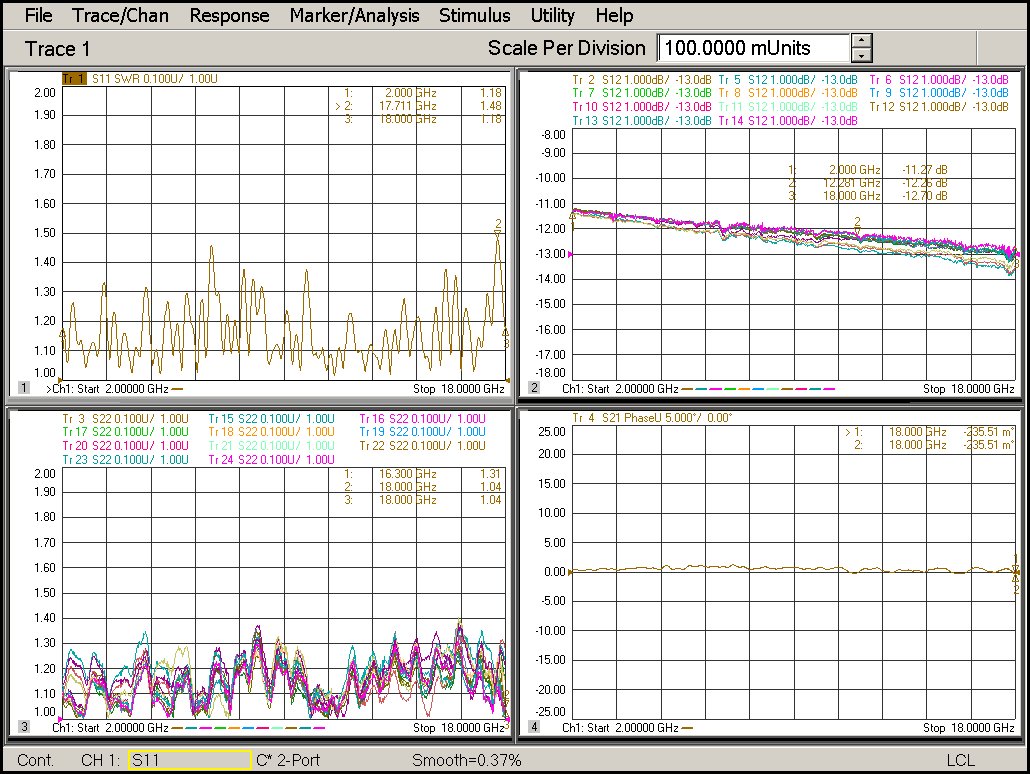
Task: Click marker 2 on the S12 traces
Action: tap(857, 224)
